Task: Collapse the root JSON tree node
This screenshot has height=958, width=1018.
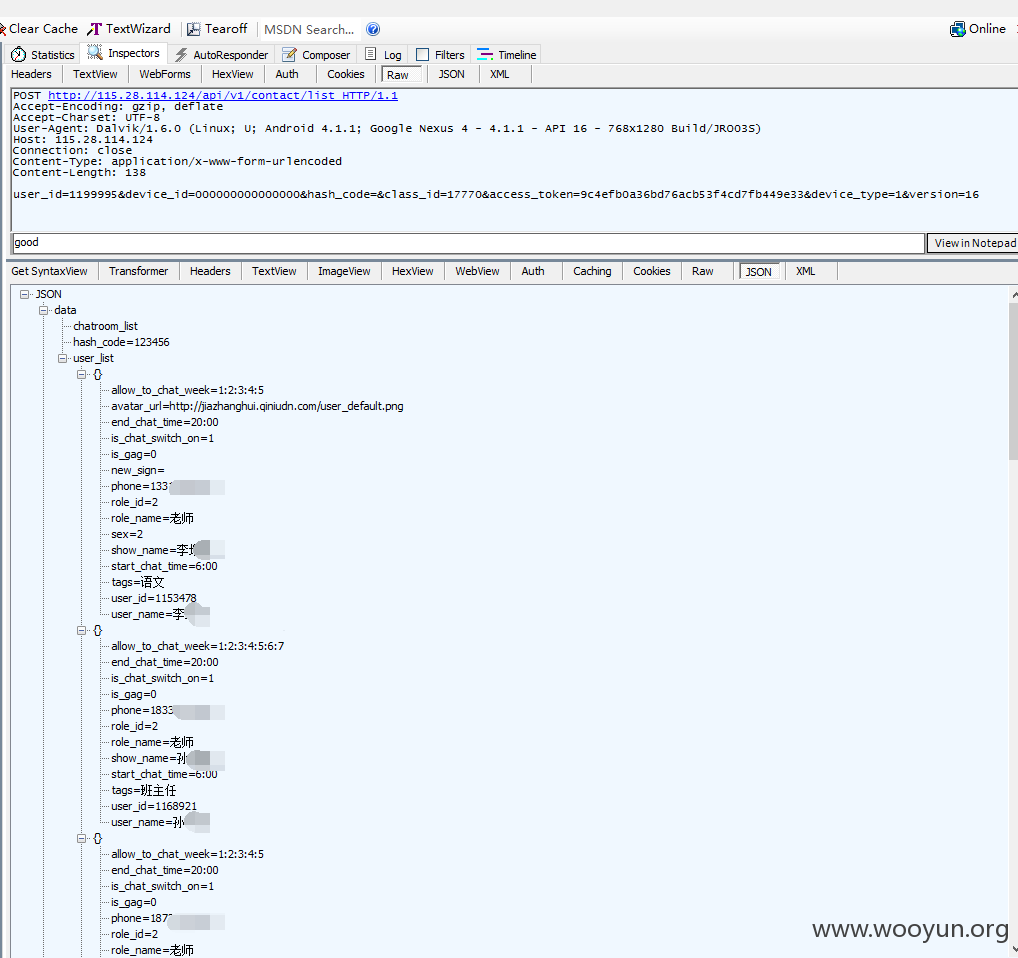Action: tap(25, 294)
